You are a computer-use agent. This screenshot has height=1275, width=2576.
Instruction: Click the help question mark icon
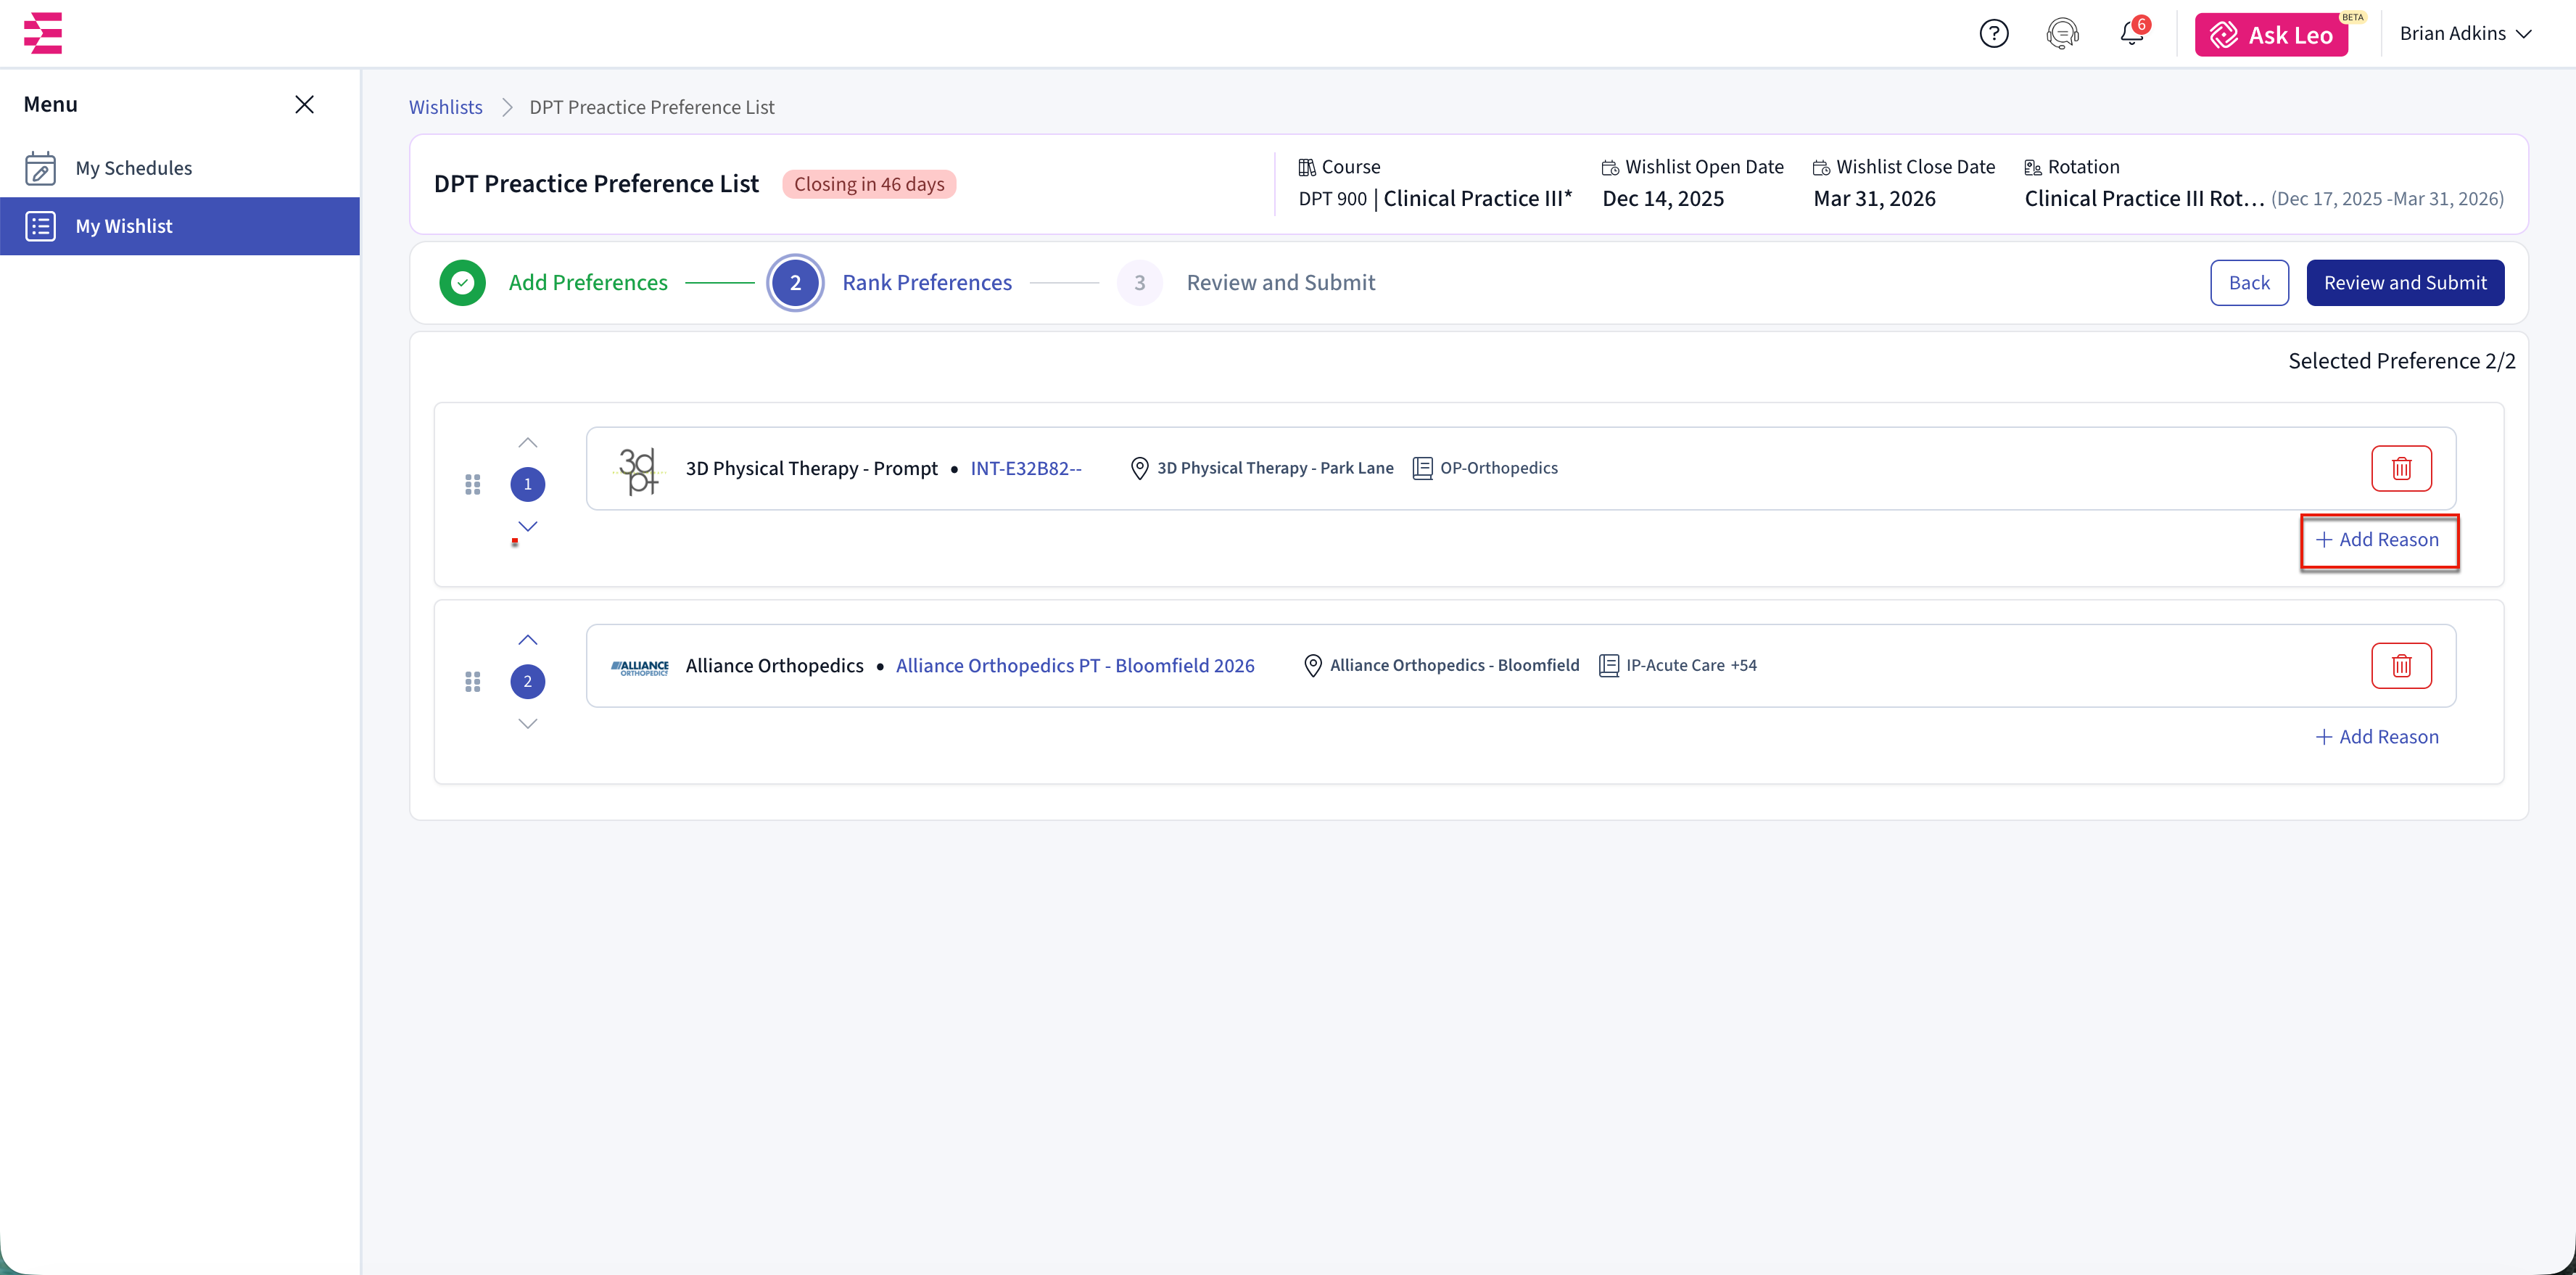tap(1993, 34)
